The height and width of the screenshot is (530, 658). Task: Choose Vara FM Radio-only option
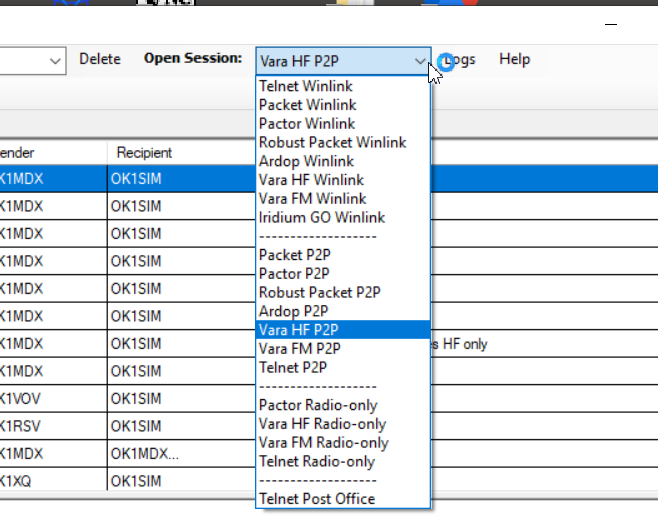tap(343, 443)
